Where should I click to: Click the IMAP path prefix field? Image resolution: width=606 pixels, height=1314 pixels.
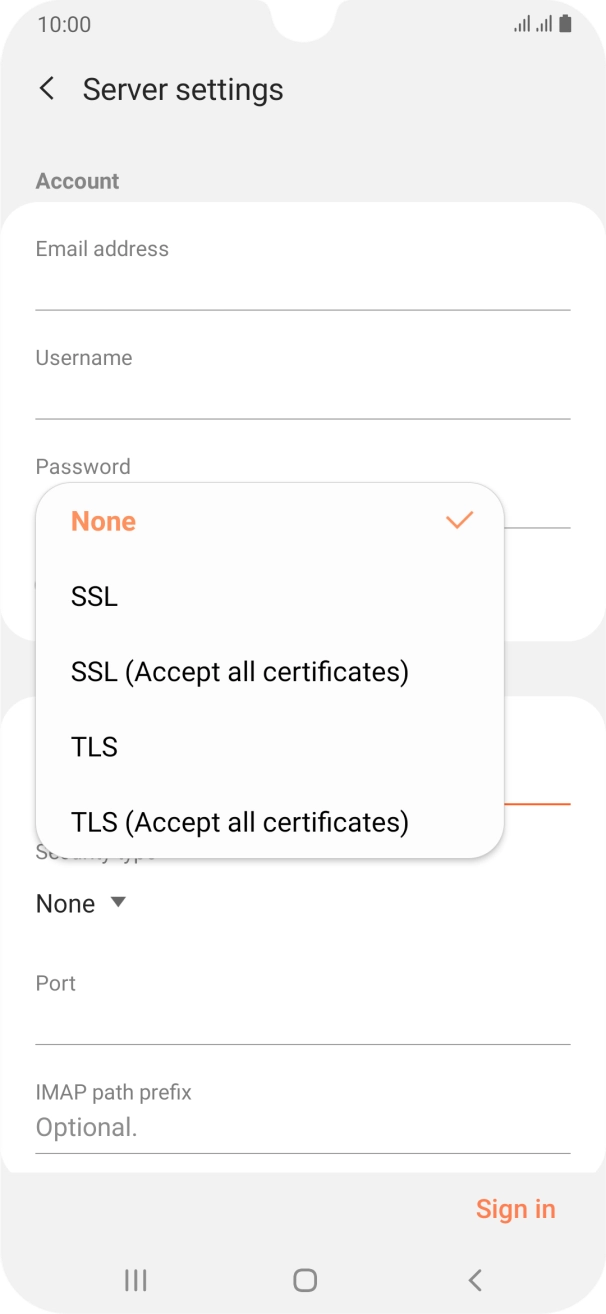[x=302, y=1128]
